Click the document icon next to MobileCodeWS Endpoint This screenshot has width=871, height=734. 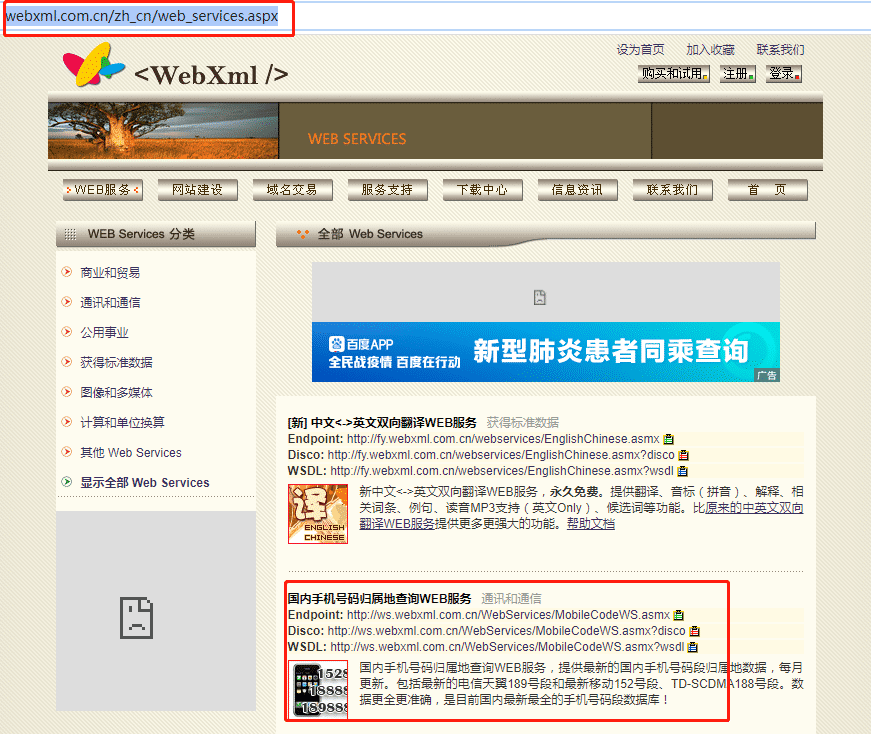(x=679, y=615)
